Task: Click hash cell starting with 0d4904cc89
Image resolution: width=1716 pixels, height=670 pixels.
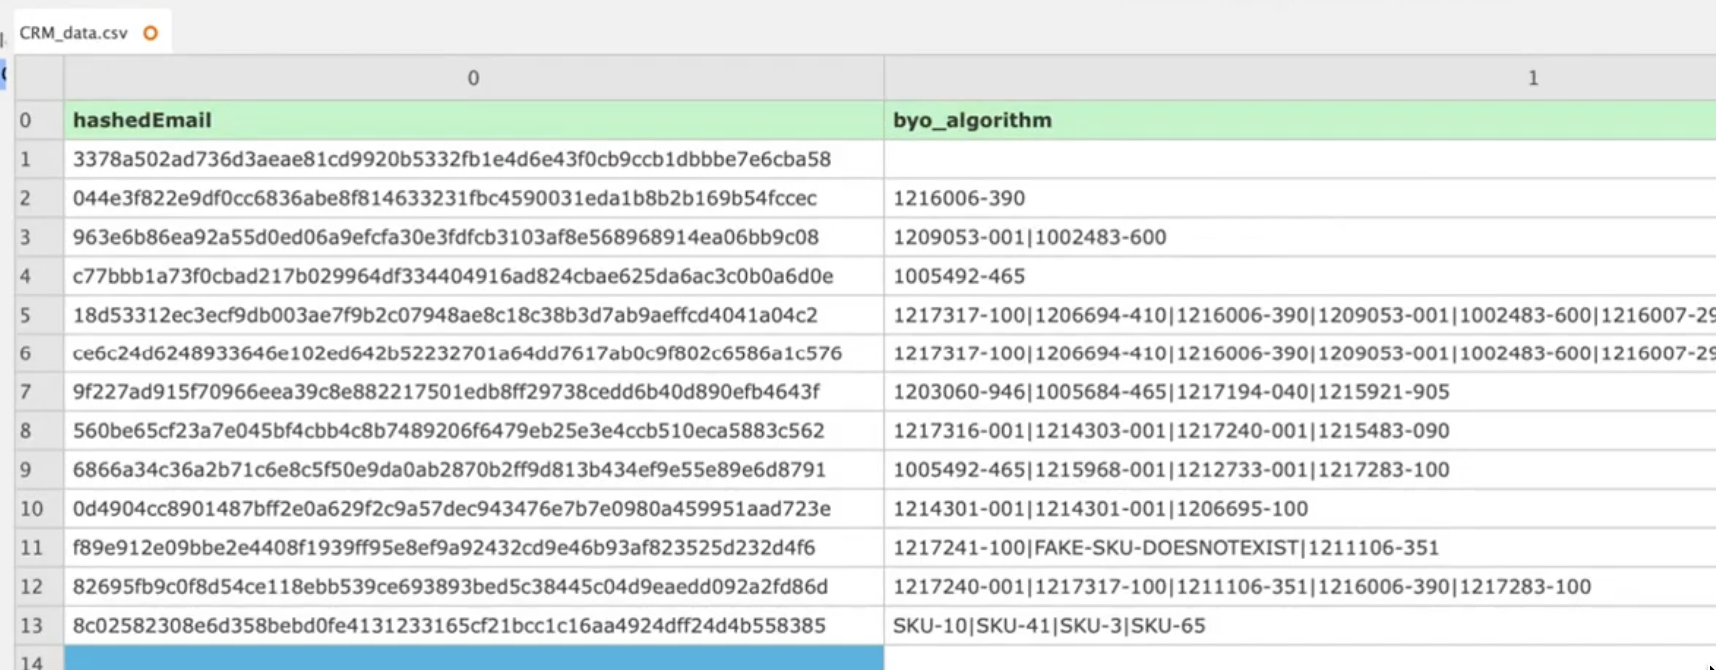Action: pos(474,509)
